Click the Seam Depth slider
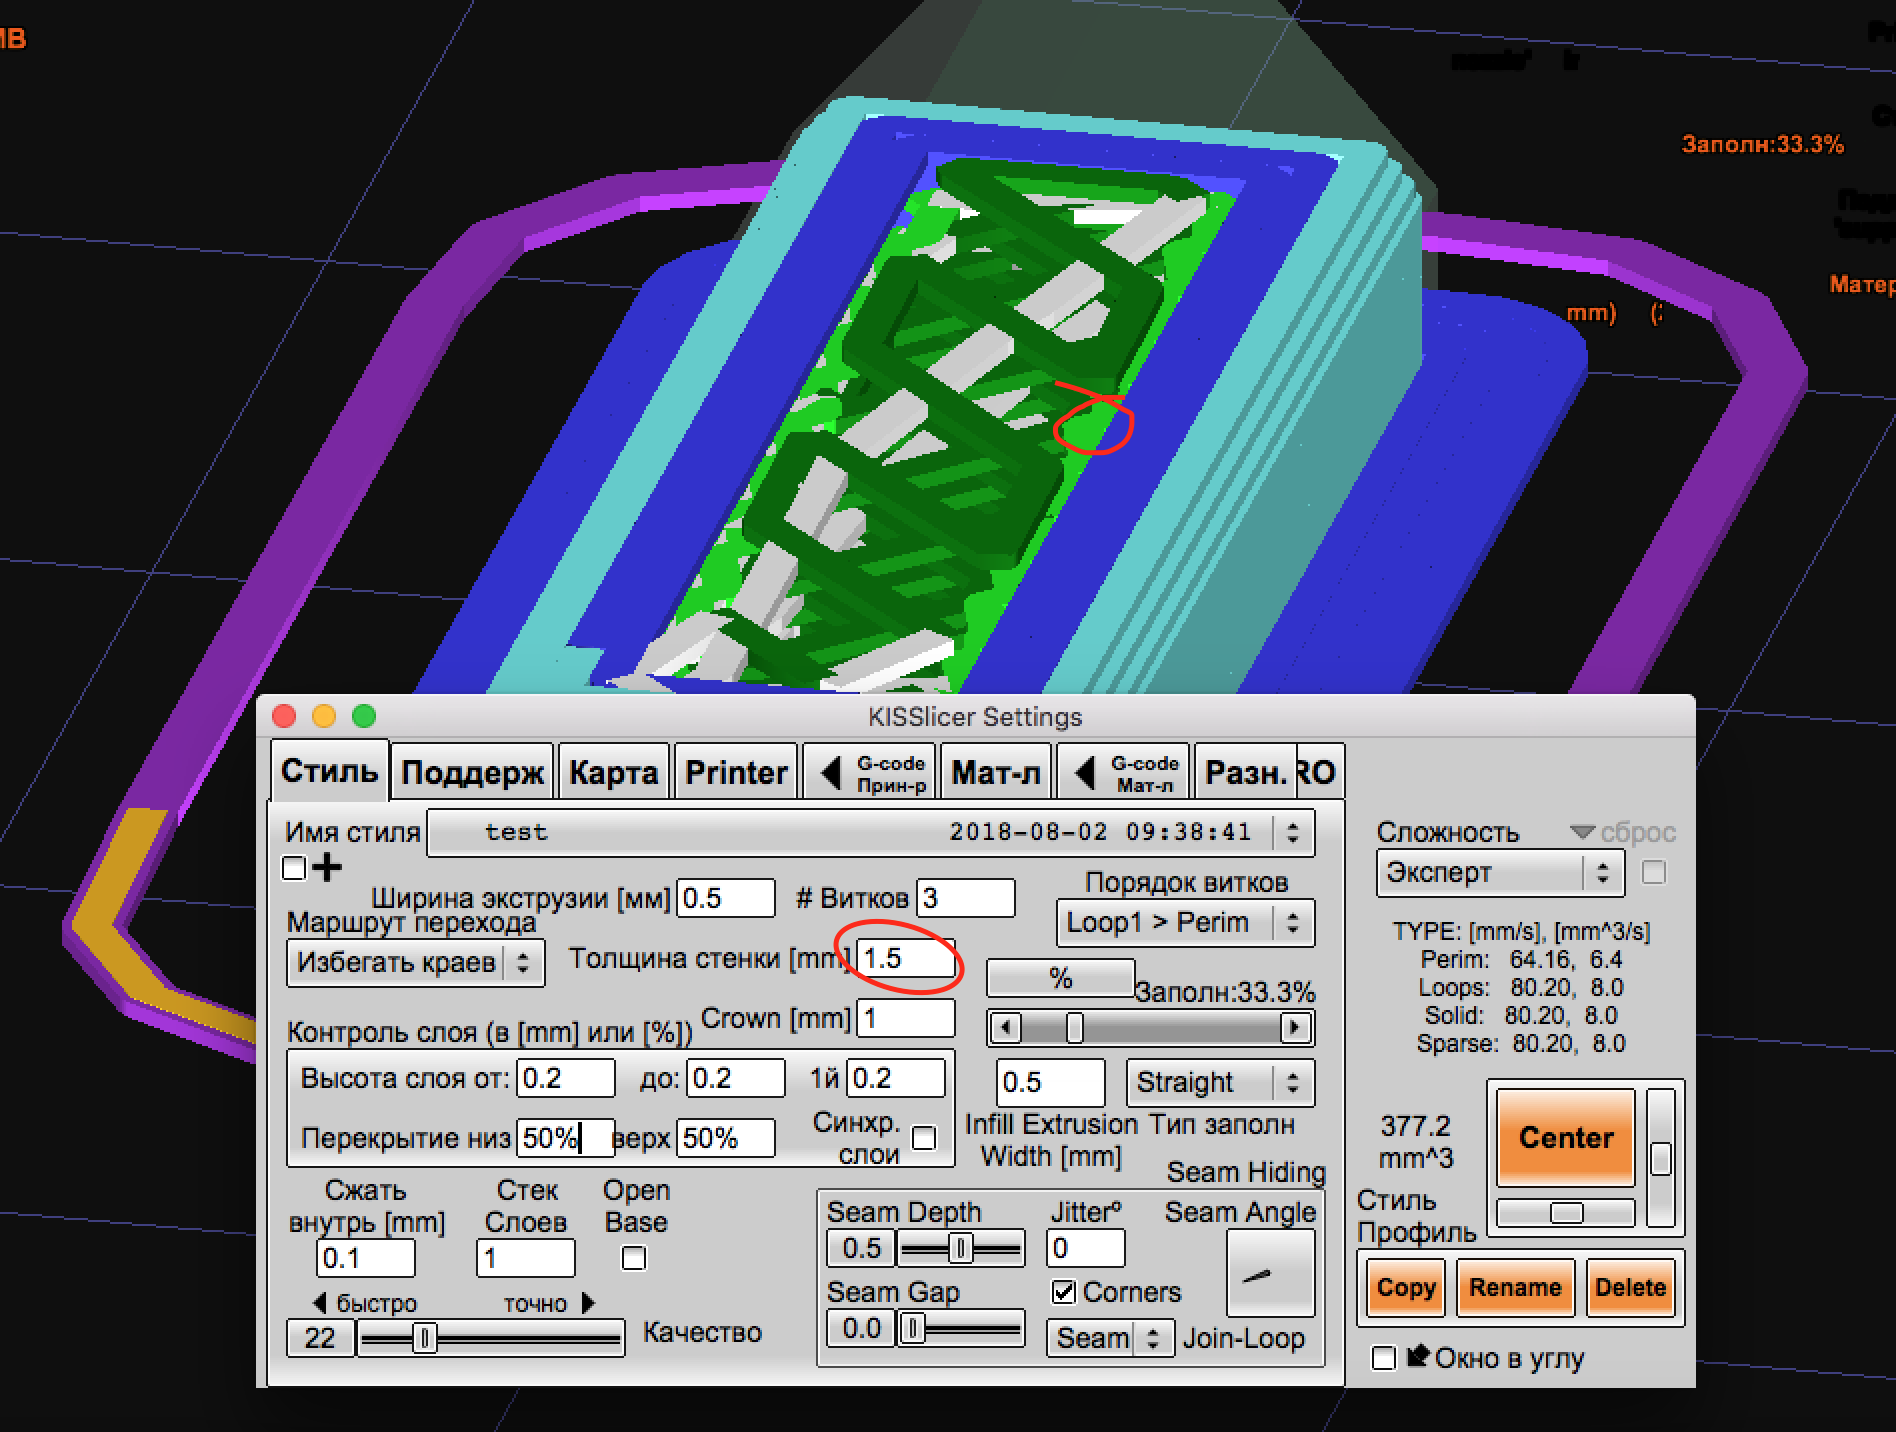 960,1248
